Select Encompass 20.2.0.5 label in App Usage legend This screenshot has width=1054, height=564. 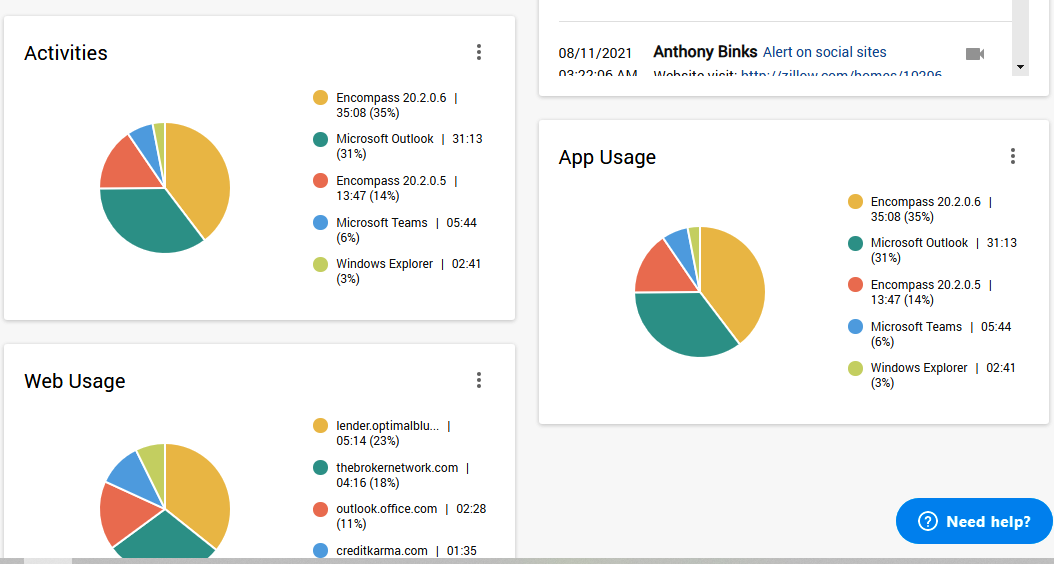926,285
